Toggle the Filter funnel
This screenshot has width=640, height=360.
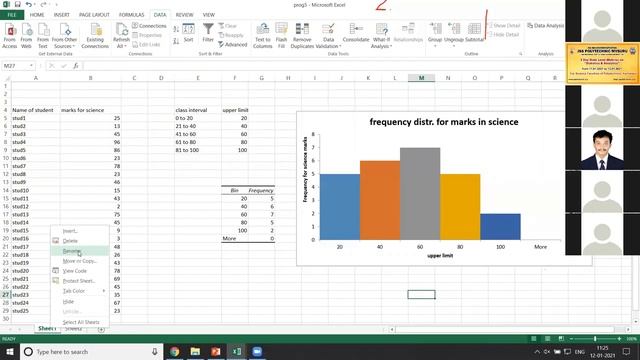coord(208,33)
